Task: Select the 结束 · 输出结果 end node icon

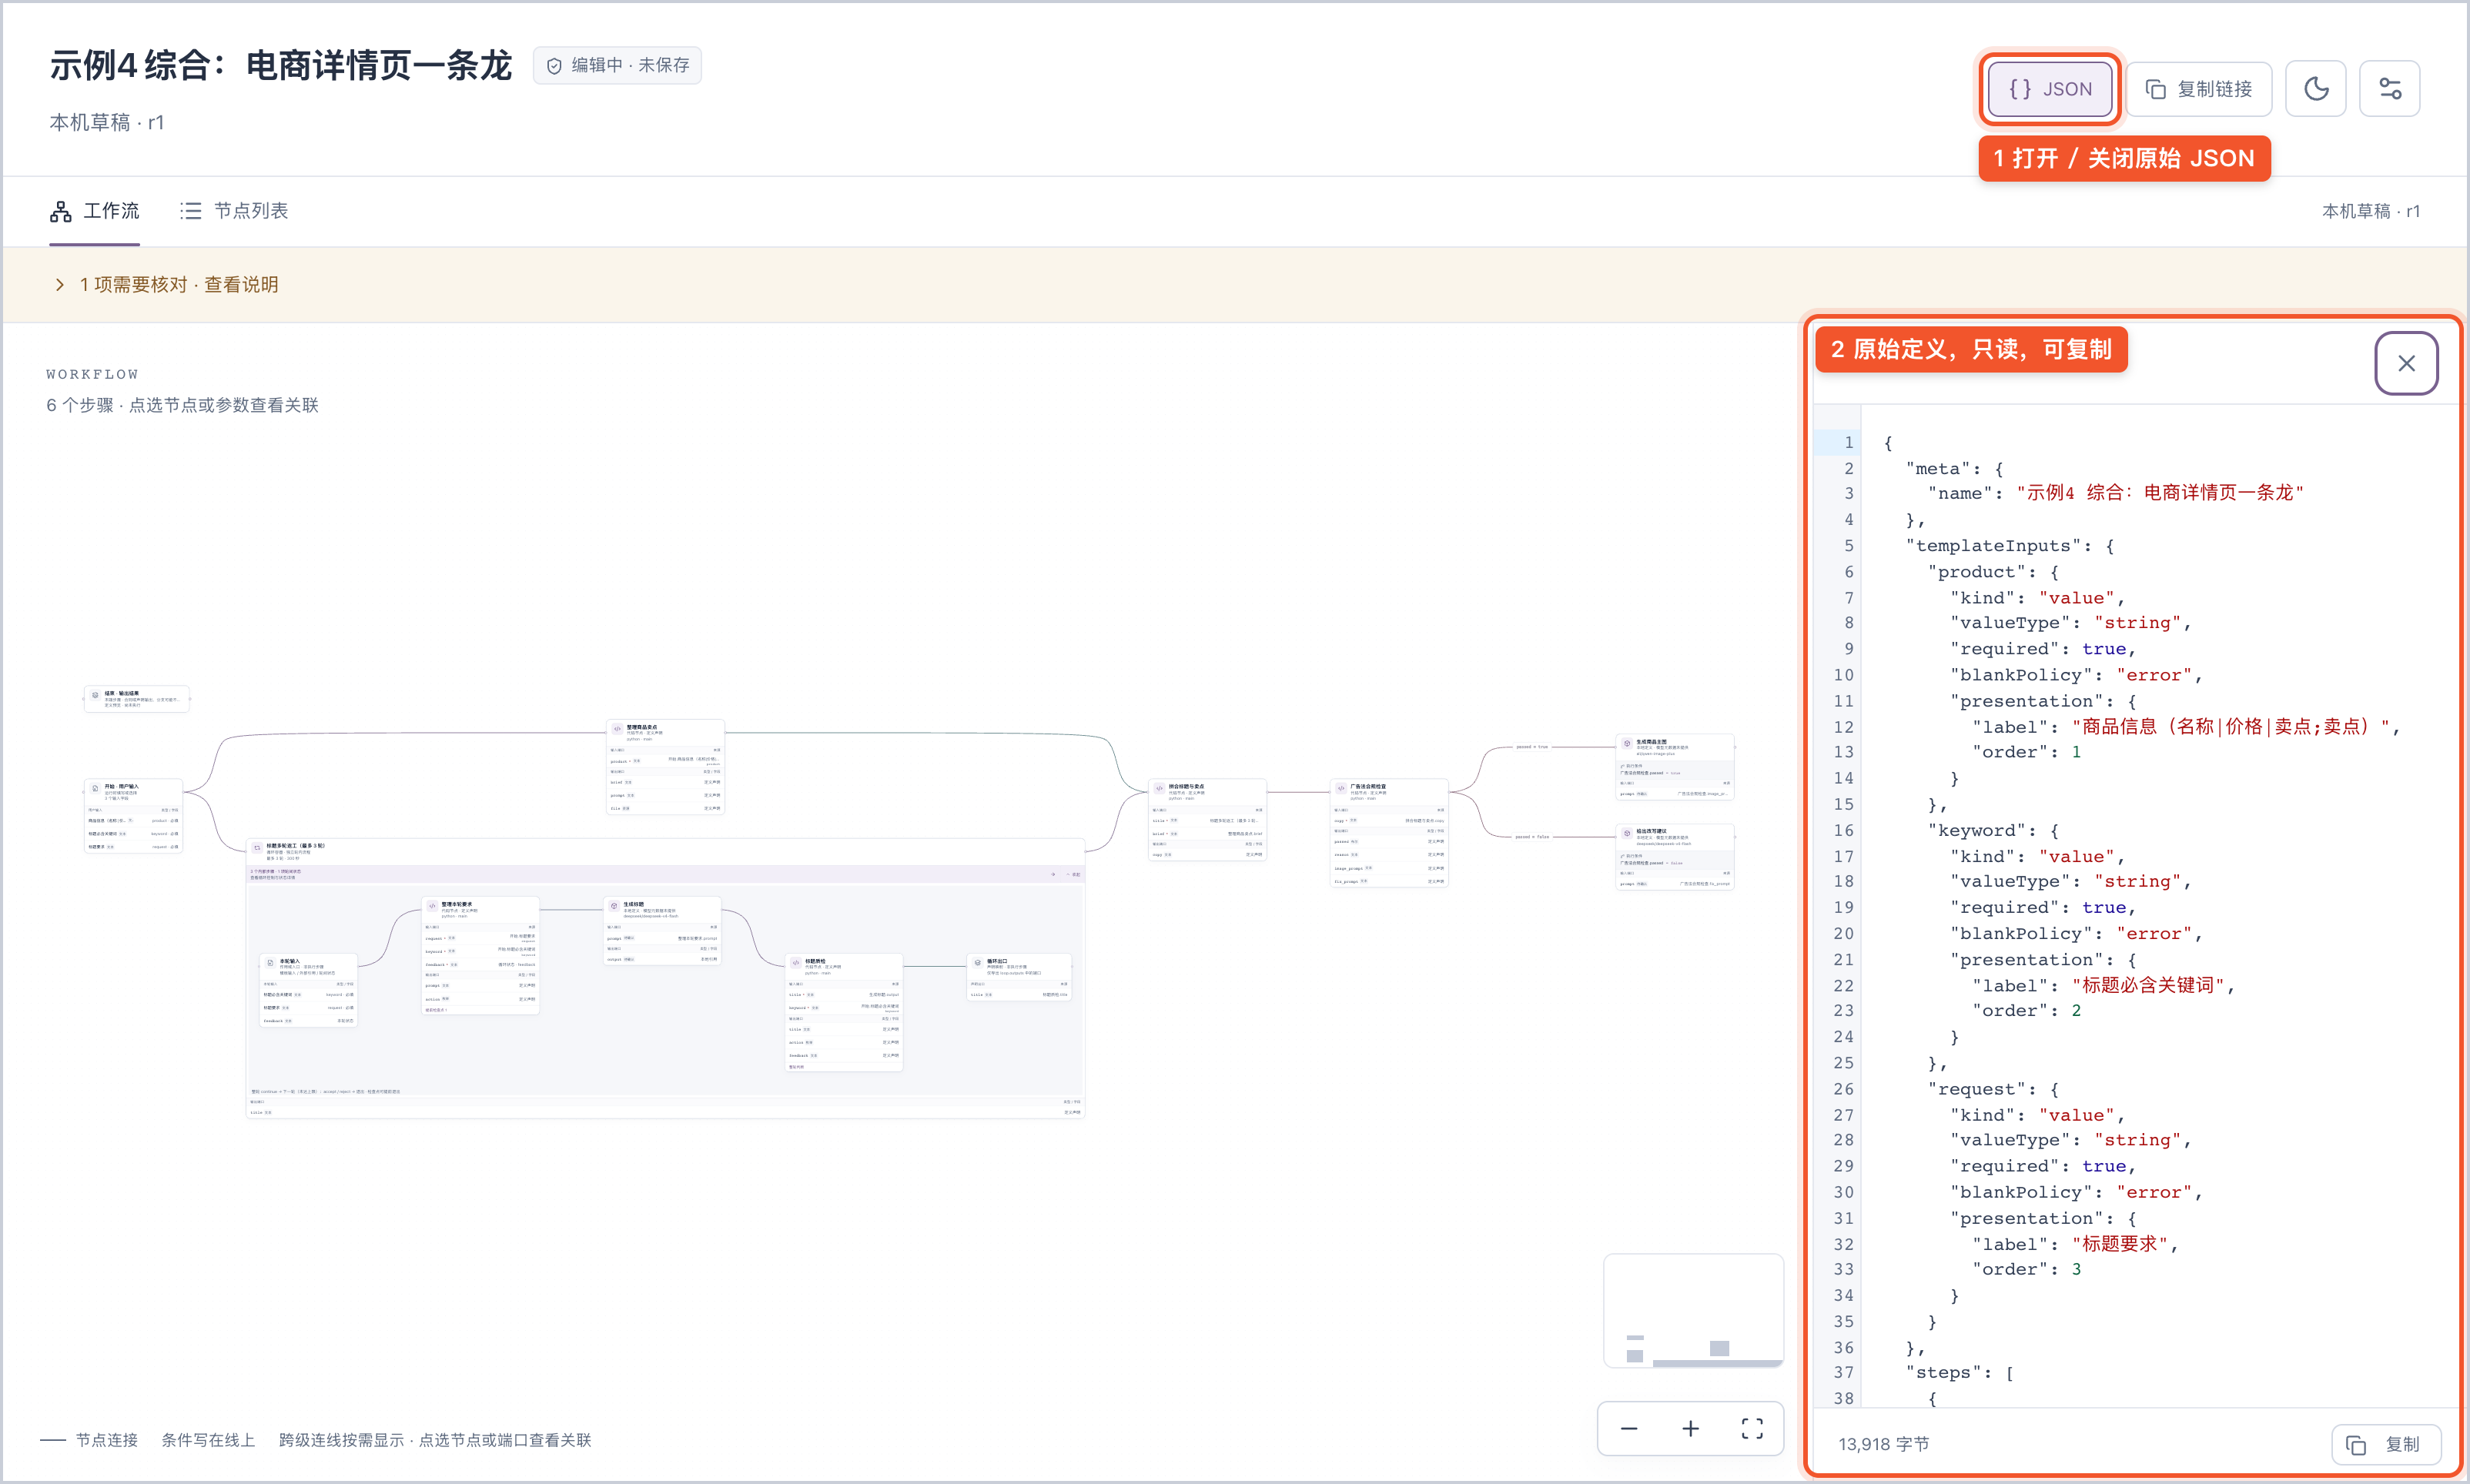Action: 95,695
